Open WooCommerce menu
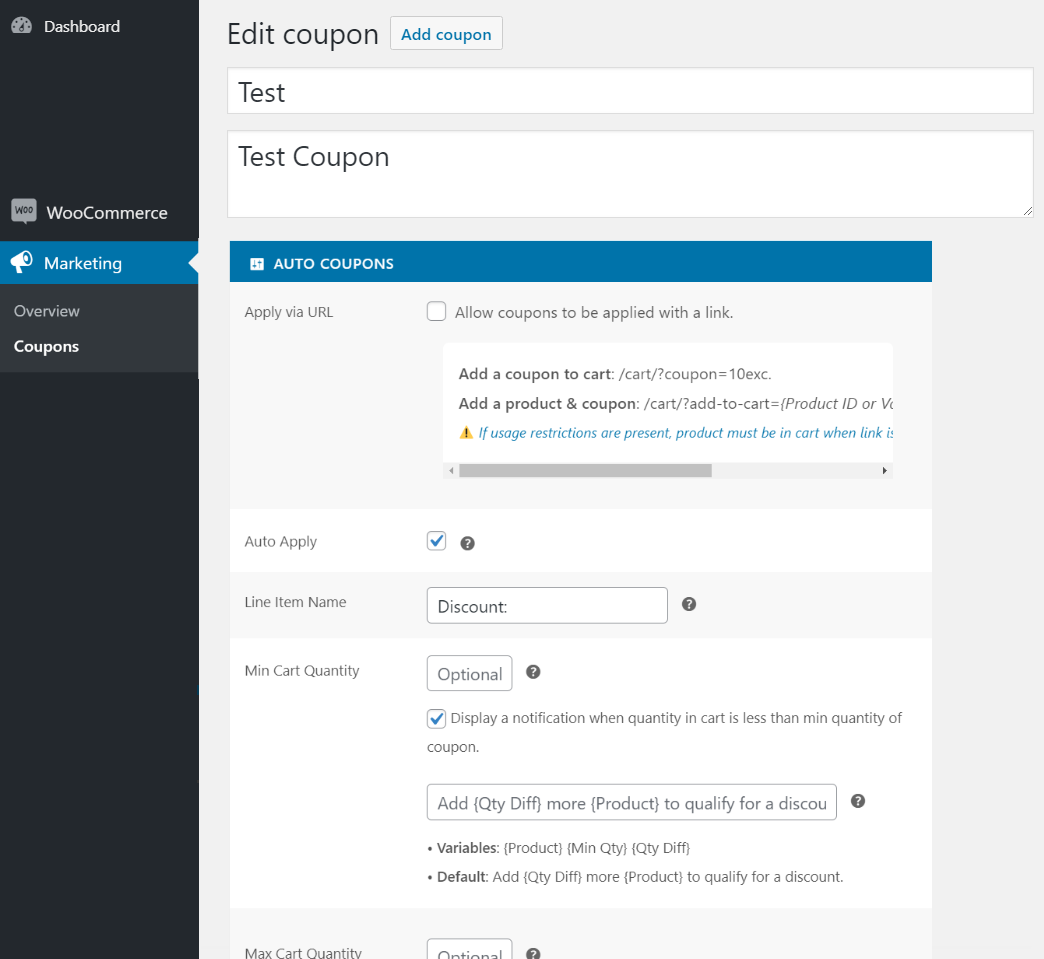 click(x=99, y=212)
